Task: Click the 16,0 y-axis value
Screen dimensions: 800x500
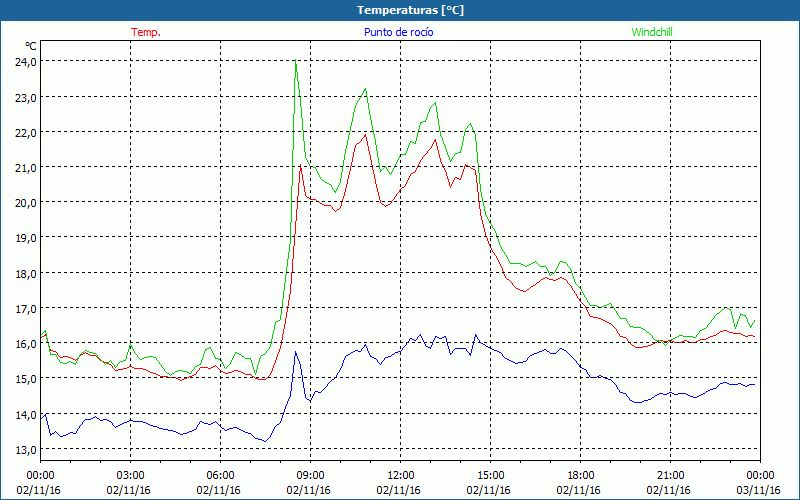Action: (x=25, y=344)
